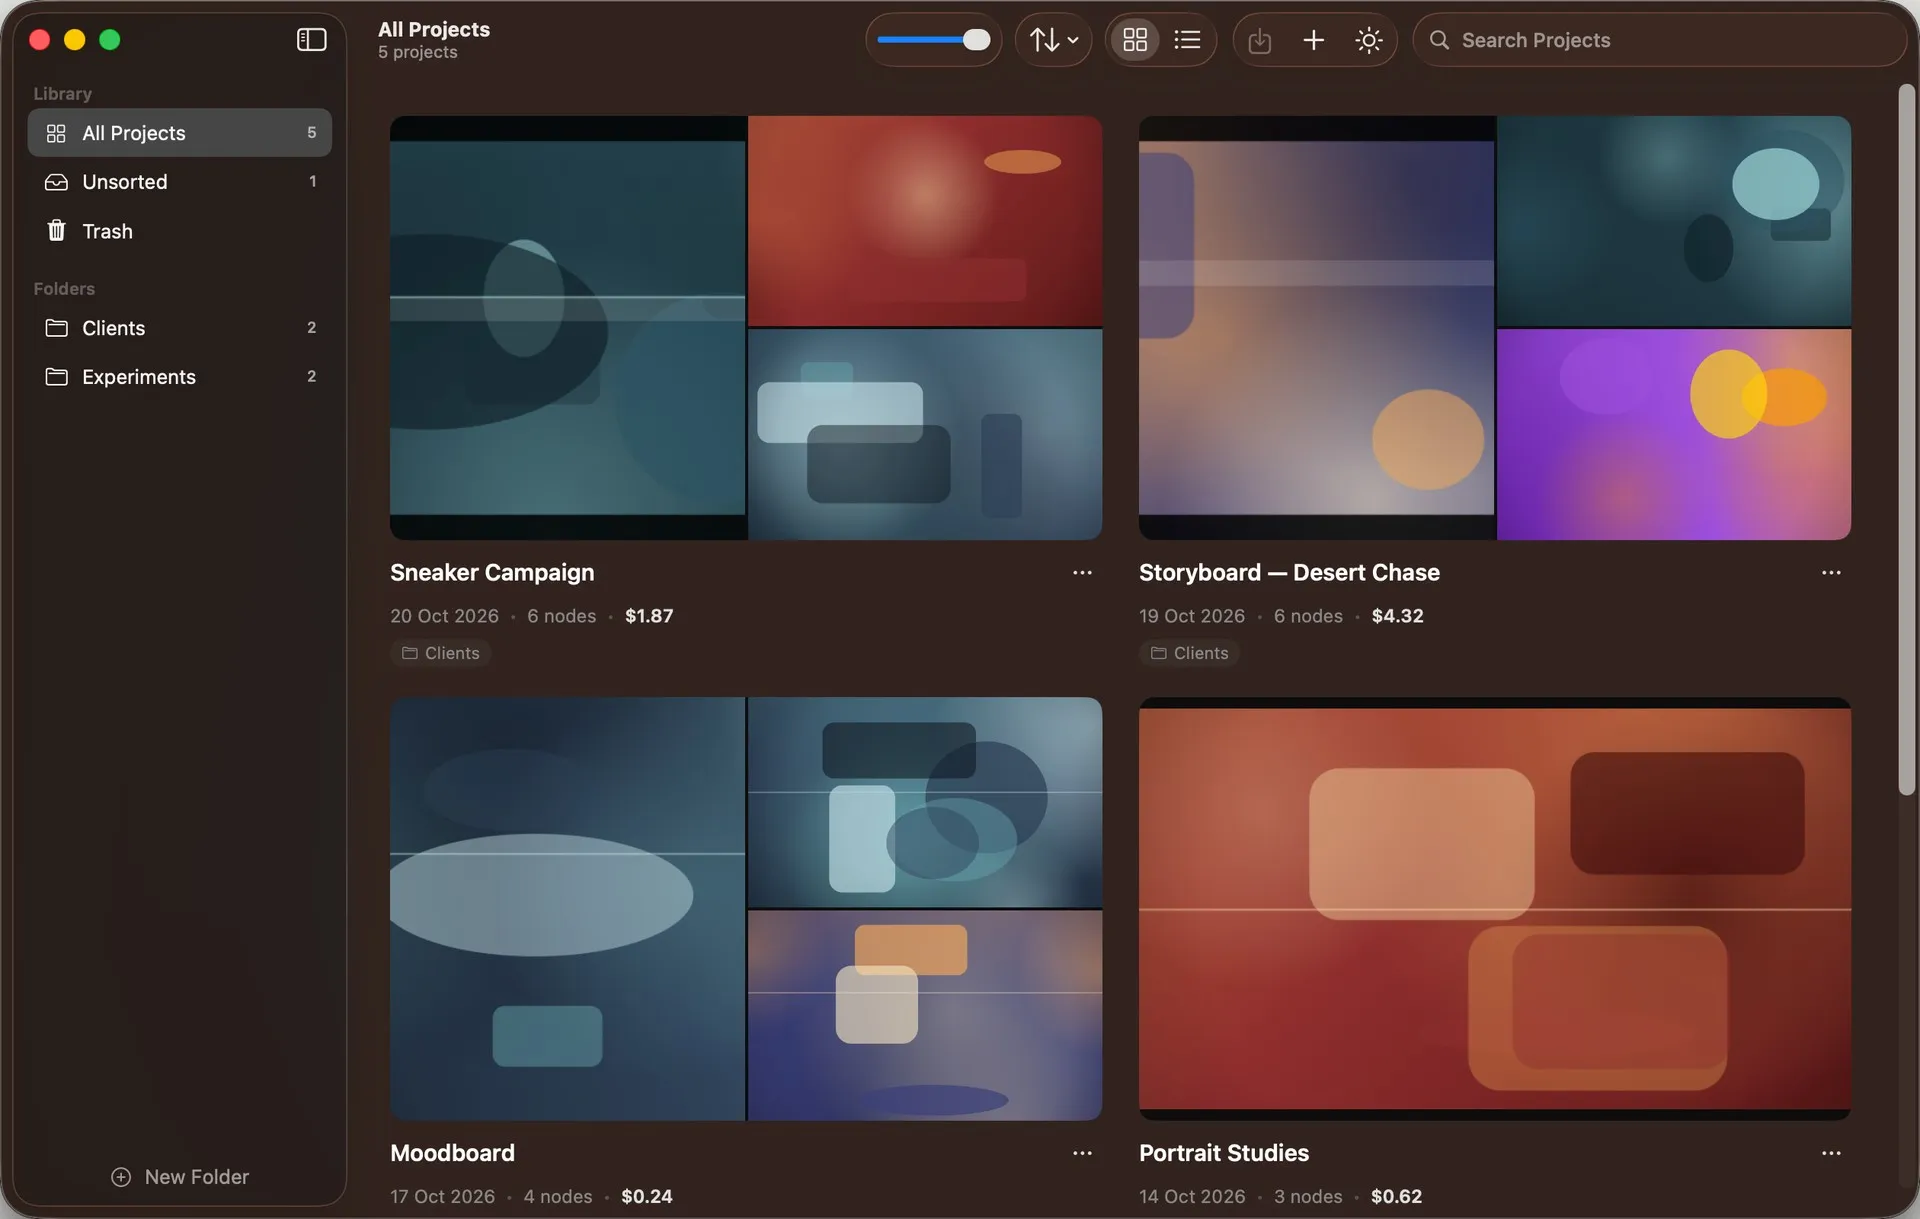
Task: Open Portrait Studies more options menu
Action: [x=1831, y=1153]
